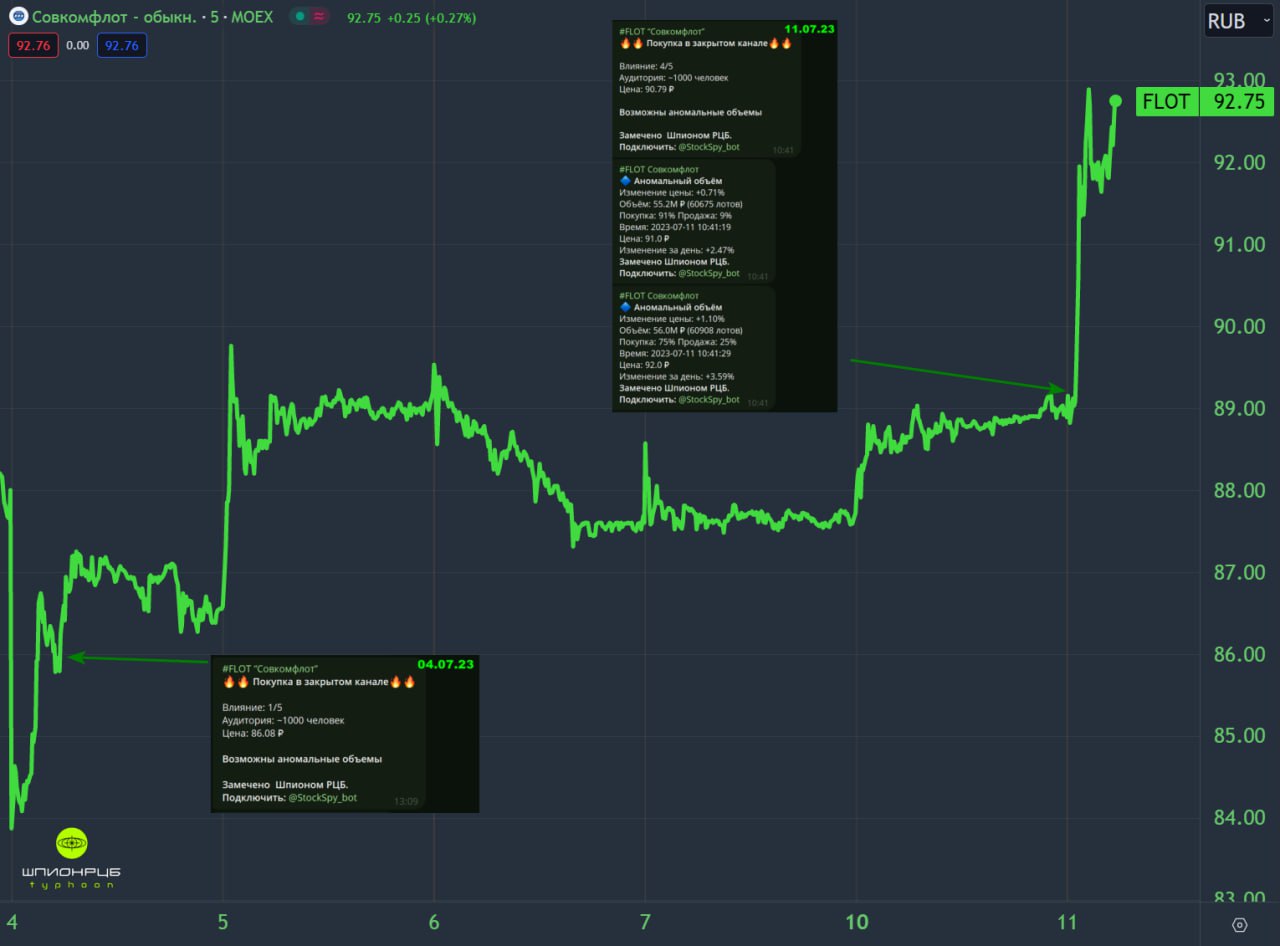Click the red 92.76 sell price button
Screen dimensions: 1280x946
point(33,45)
